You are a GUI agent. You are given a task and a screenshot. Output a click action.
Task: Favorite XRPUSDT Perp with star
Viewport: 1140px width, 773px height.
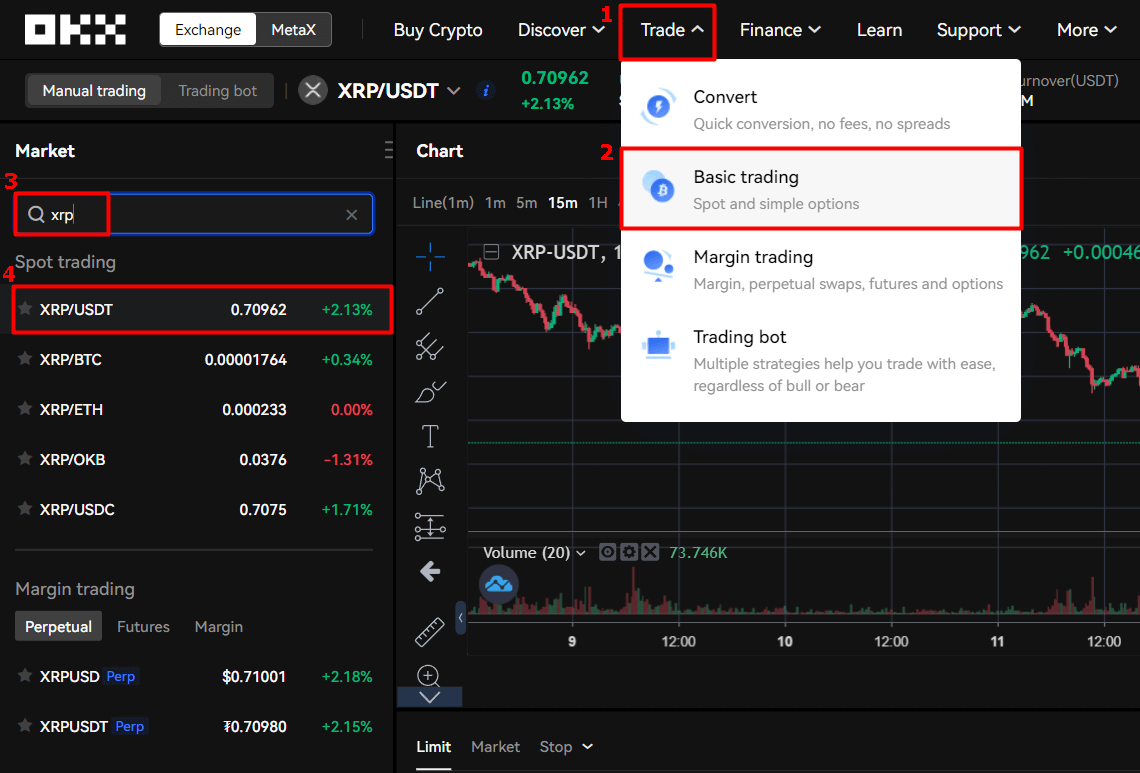pos(25,726)
